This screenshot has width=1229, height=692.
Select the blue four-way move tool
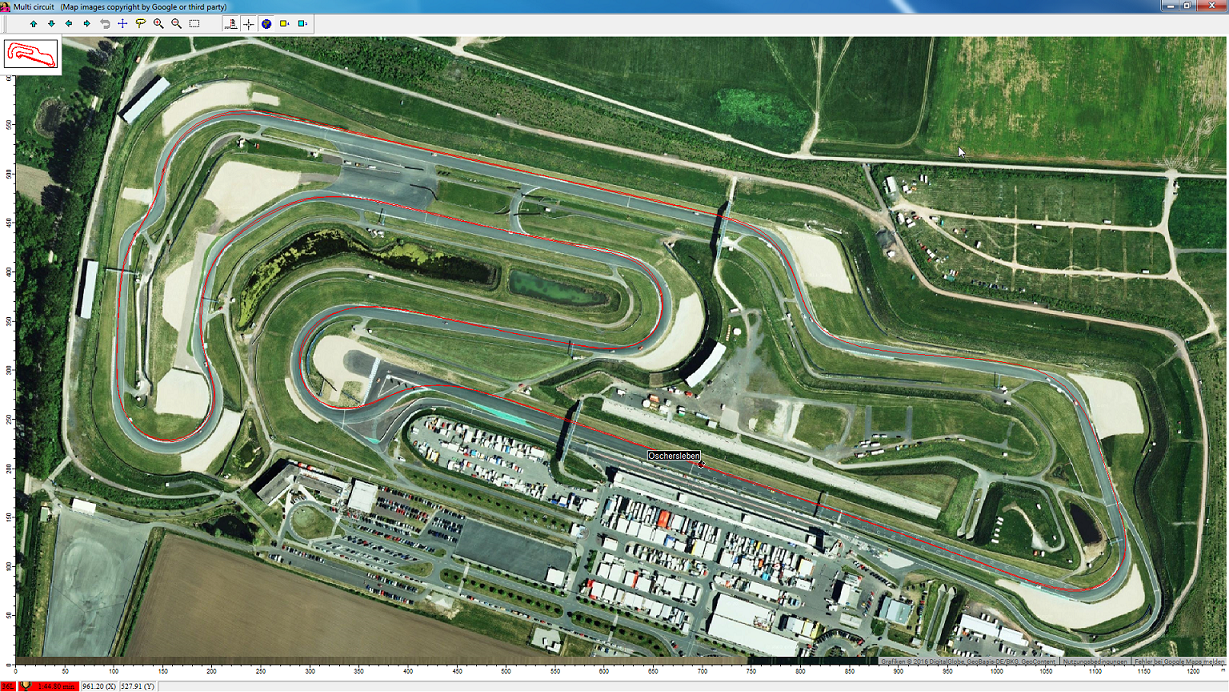click(123, 23)
